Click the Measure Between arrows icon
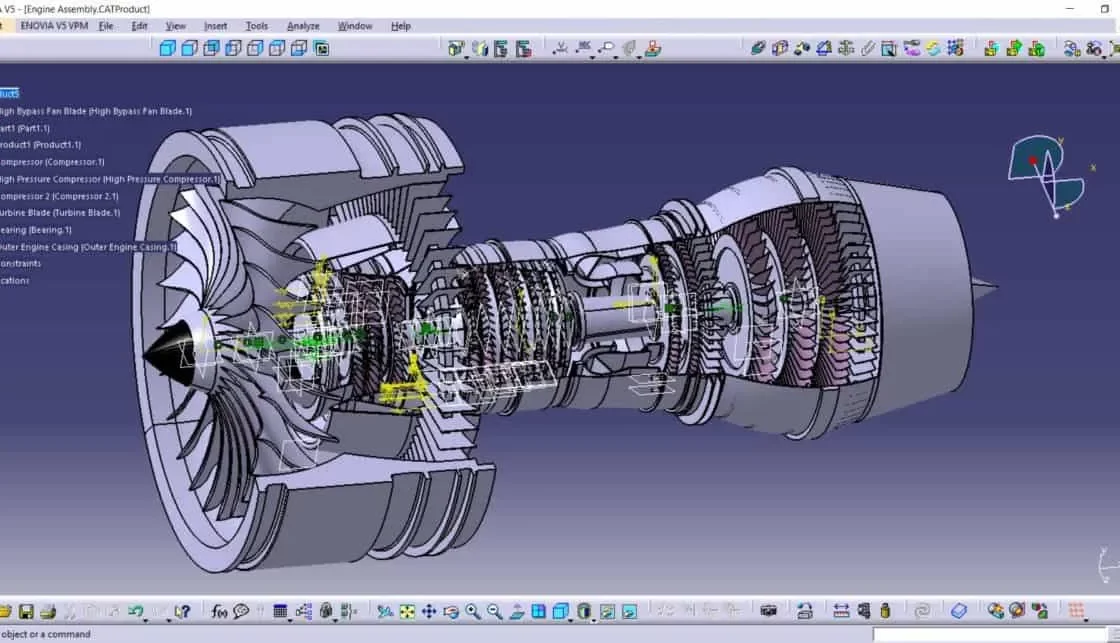The image size is (1120, 643). (841, 611)
